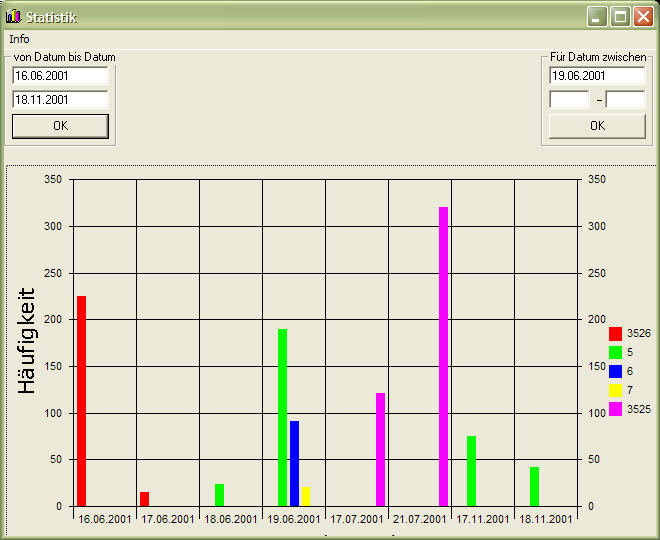
Task: Click the right empty range field after the dash
Action: click(625, 99)
